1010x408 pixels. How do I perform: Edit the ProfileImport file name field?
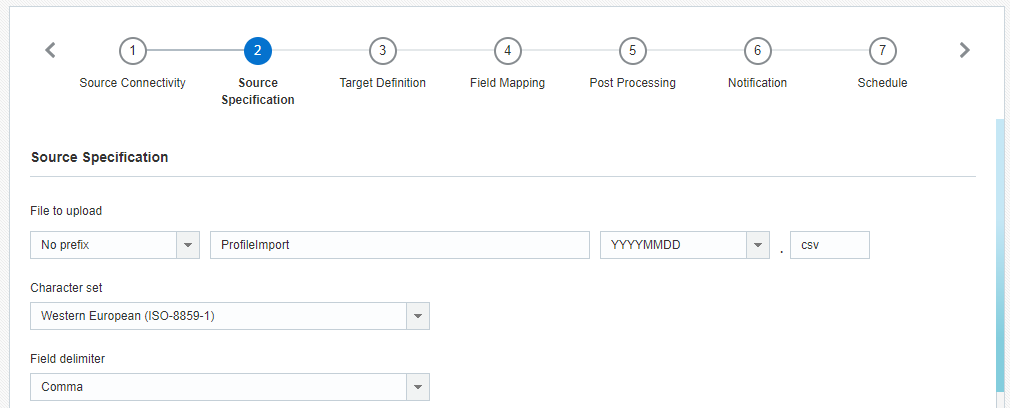tap(400, 245)
